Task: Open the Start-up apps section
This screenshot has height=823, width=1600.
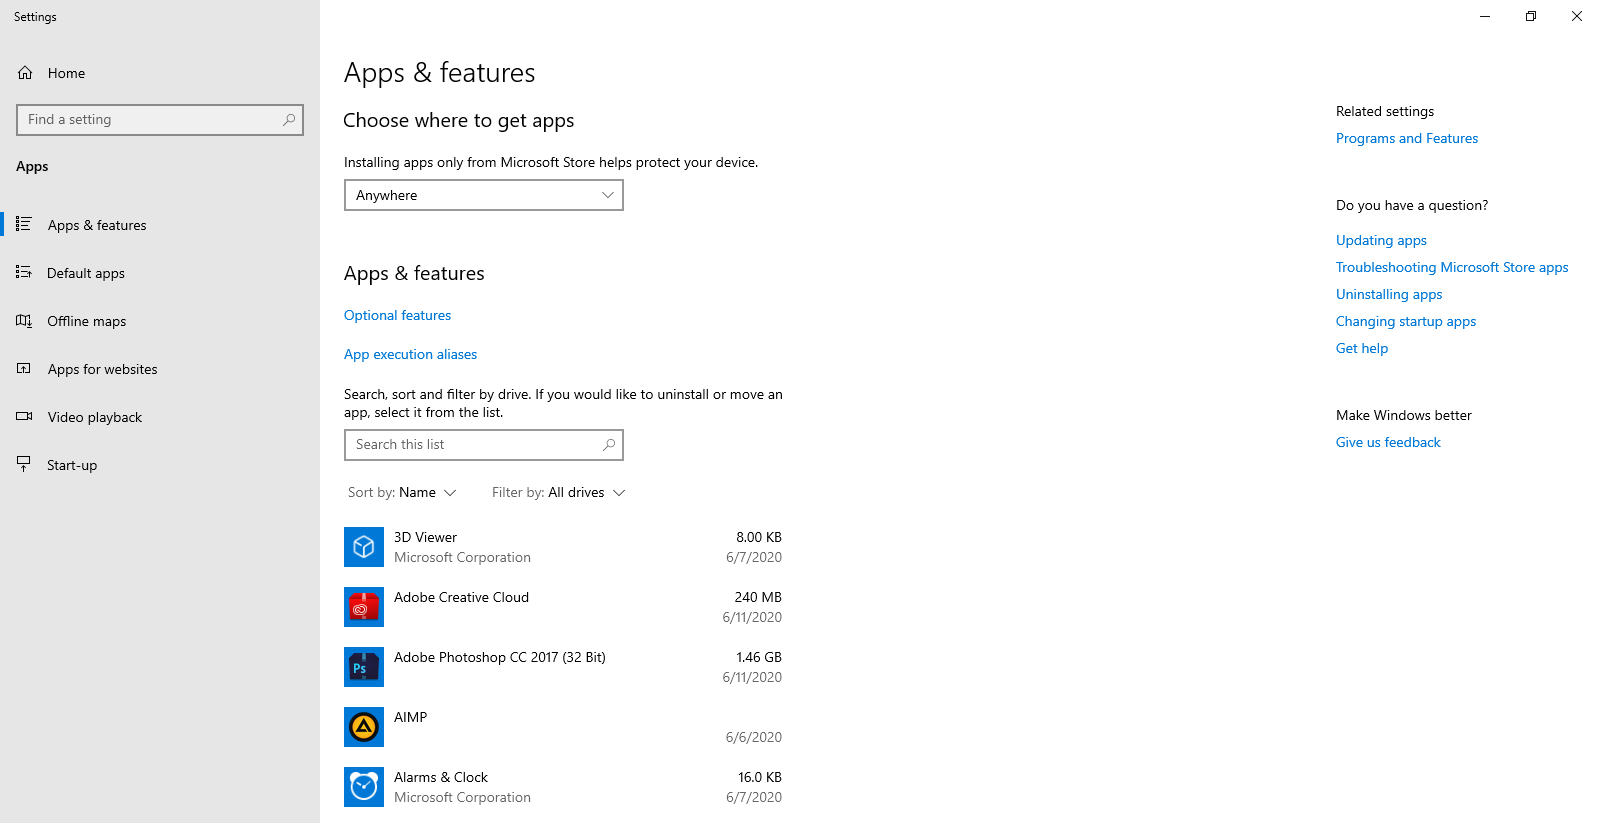Action: (72, 465)
